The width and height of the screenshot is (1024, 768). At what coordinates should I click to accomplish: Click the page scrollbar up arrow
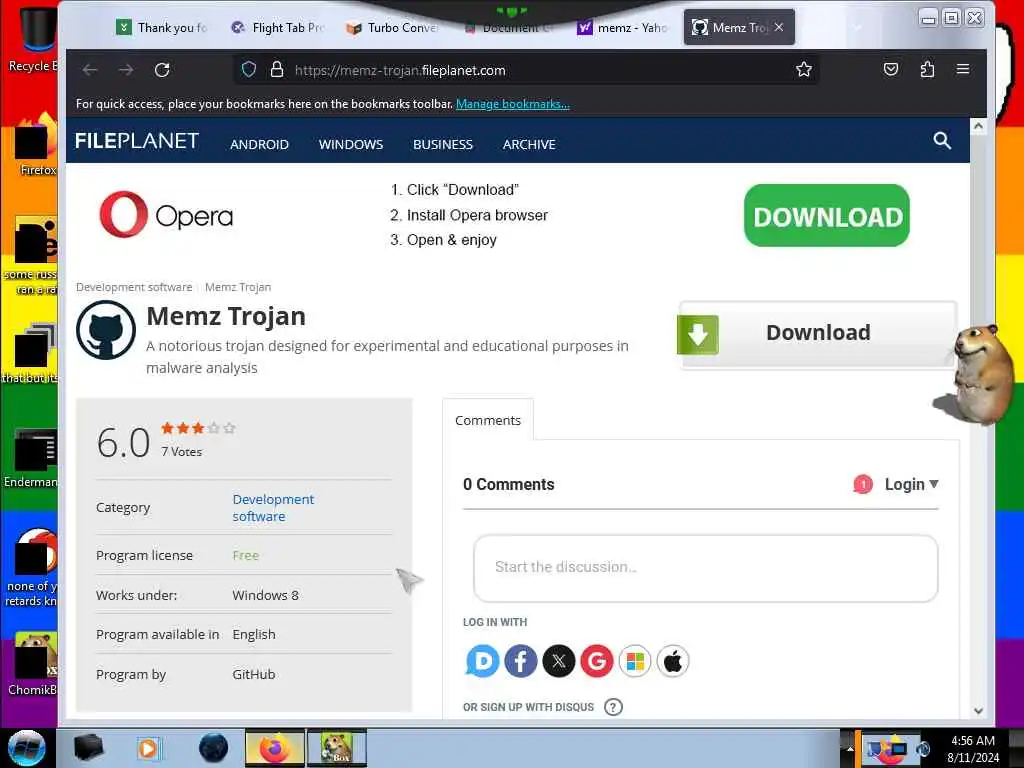click(978, 126)
